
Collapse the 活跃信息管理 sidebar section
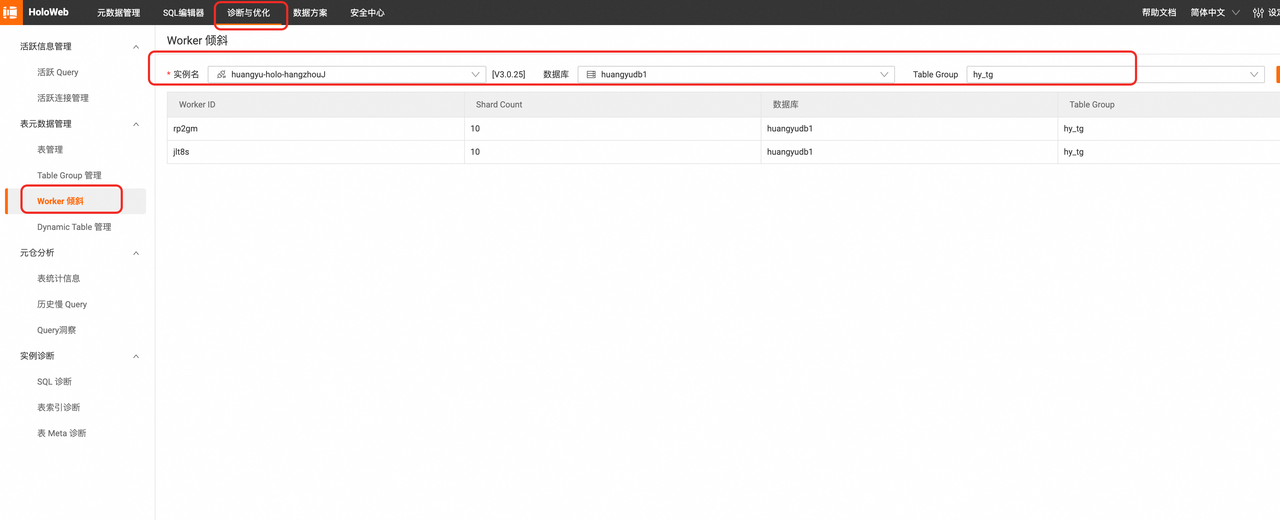(x=136, y=47)
